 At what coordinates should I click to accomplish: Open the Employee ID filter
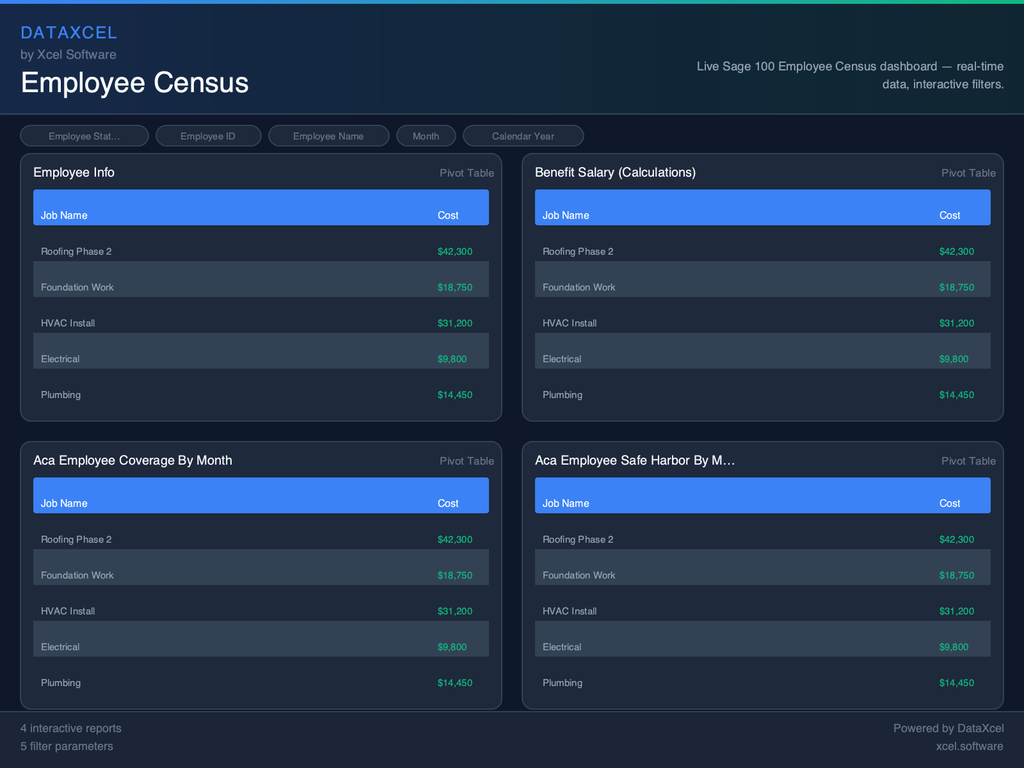pos(208,135)
